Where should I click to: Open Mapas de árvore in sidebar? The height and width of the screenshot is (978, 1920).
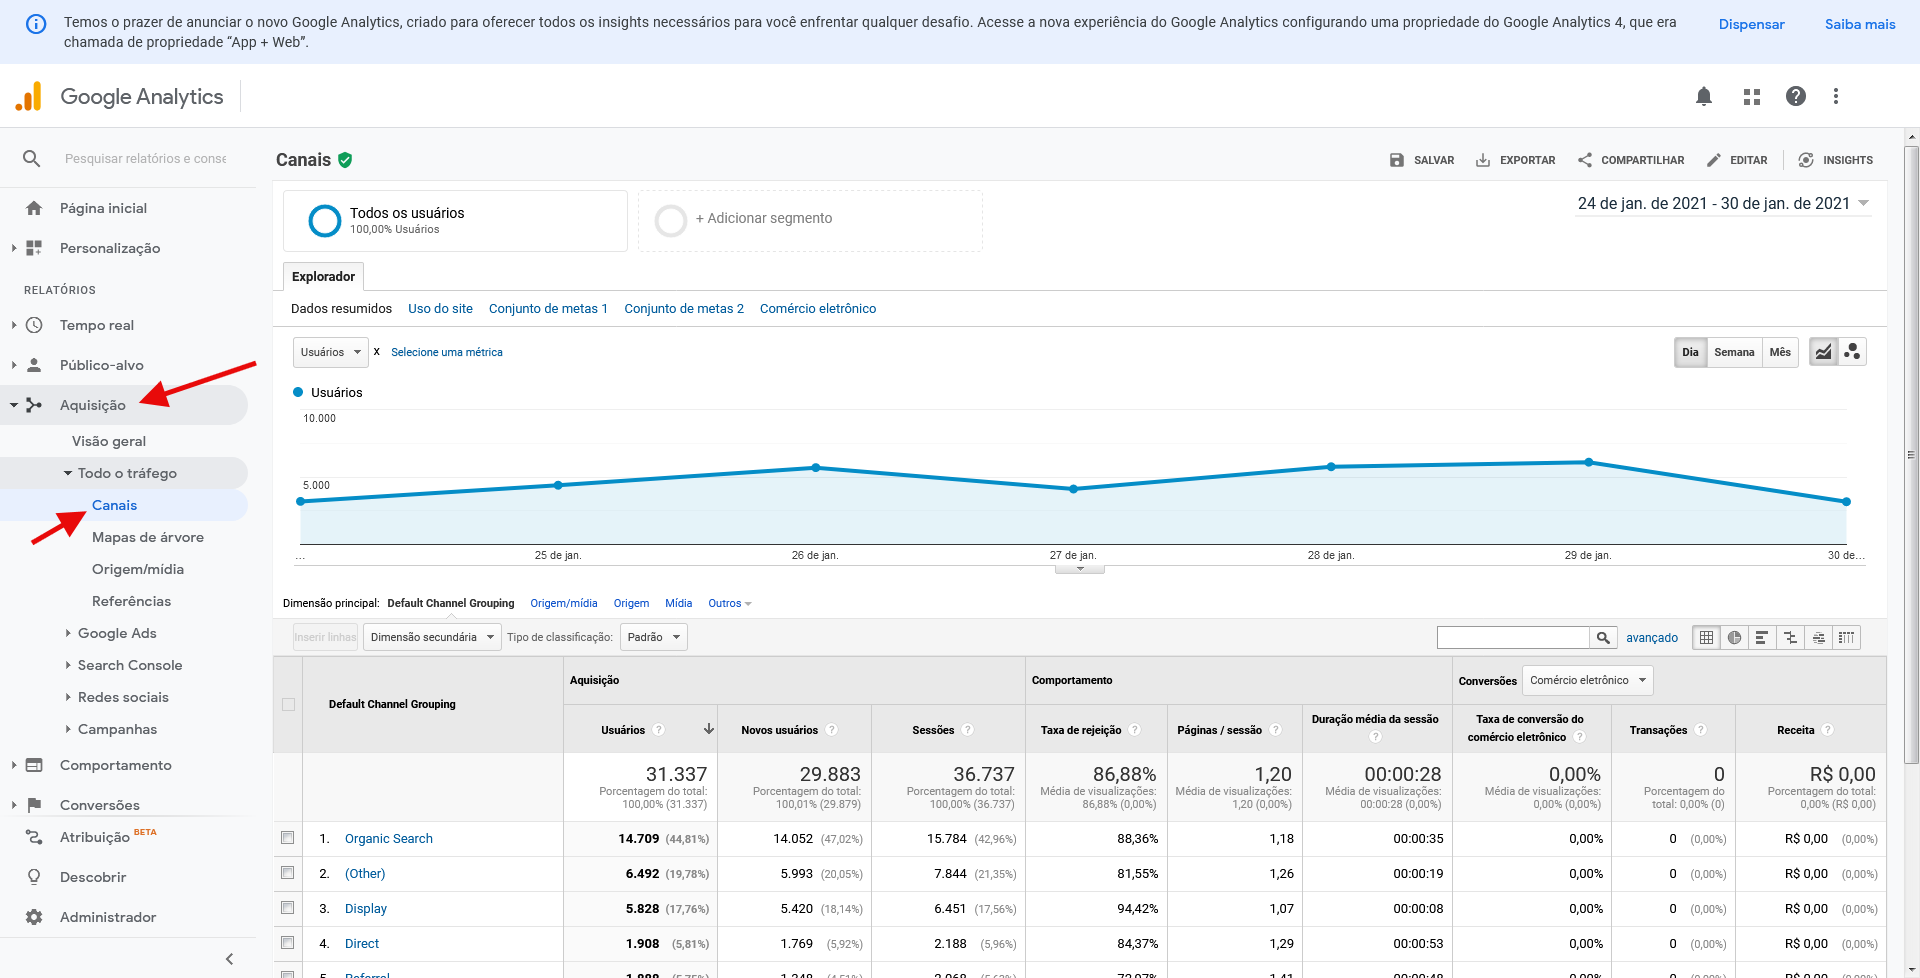pyautogui.click(x=148, y=537)
